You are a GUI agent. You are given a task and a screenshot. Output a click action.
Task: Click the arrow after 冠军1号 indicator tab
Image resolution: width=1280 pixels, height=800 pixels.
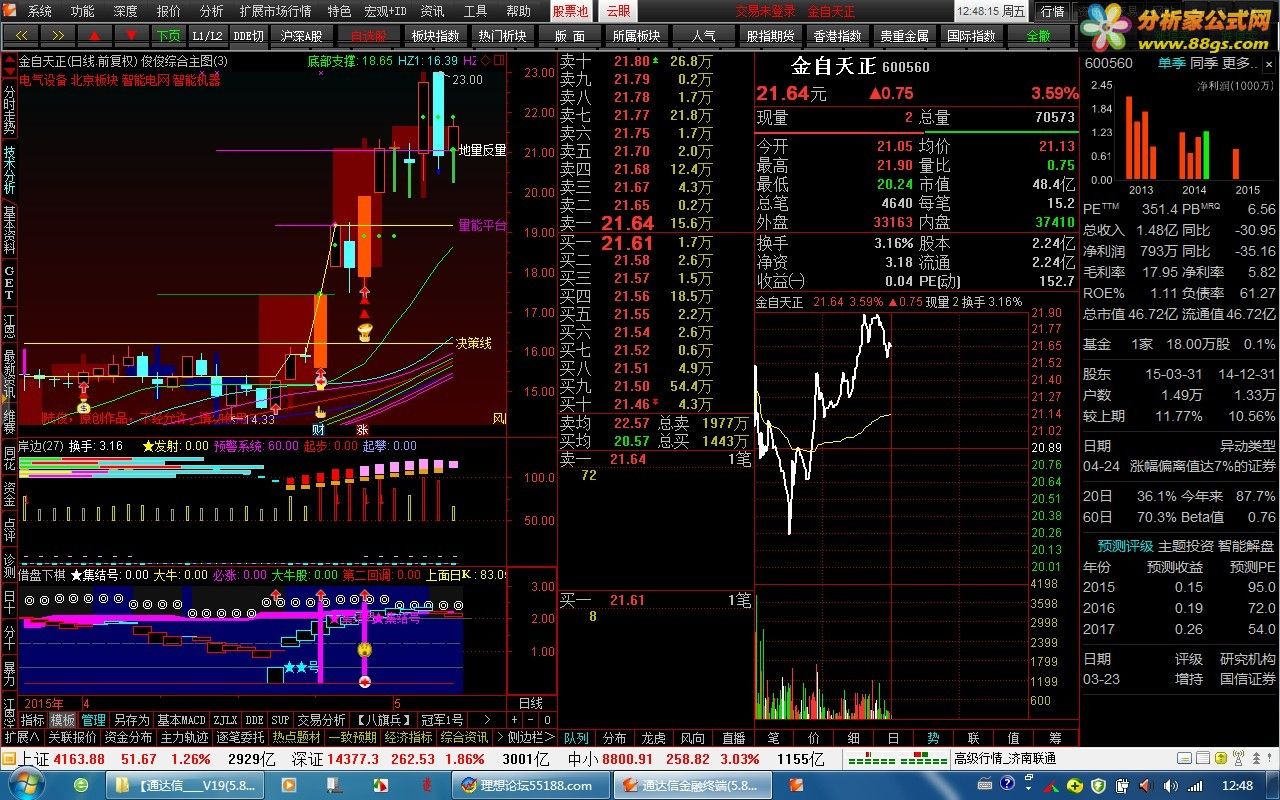point(487,720)
